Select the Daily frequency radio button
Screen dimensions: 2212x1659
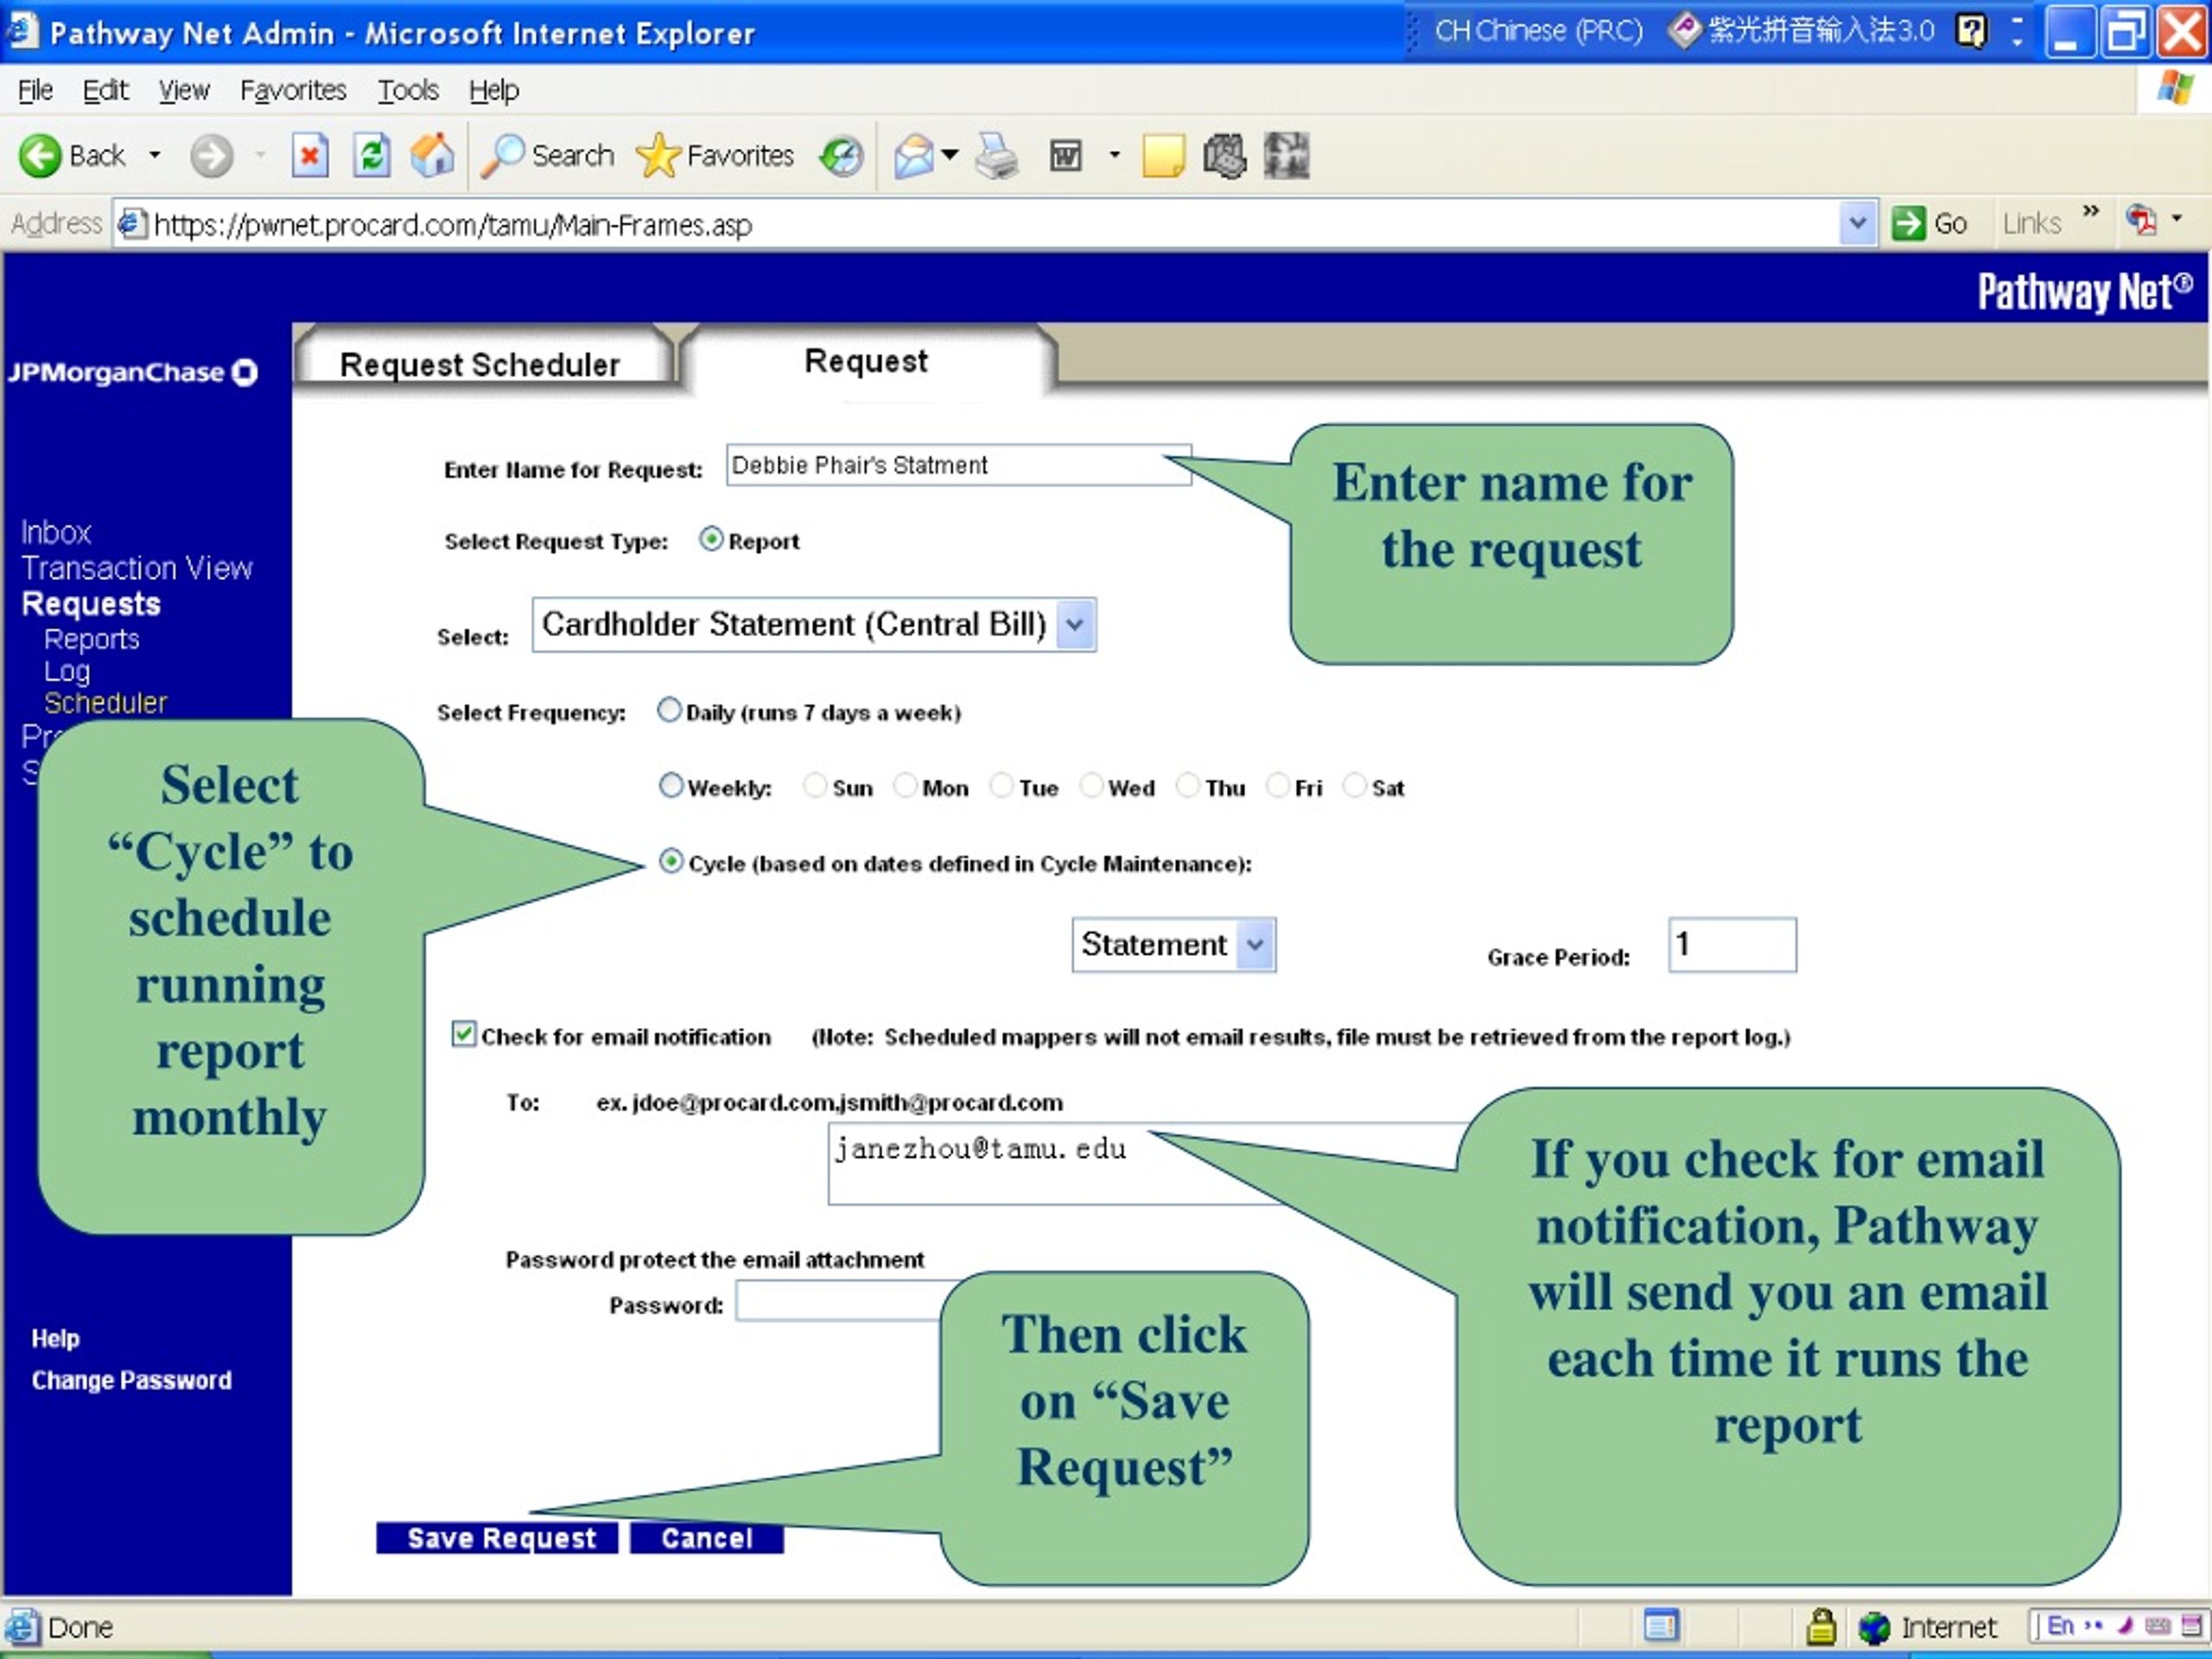click(669, 710)
